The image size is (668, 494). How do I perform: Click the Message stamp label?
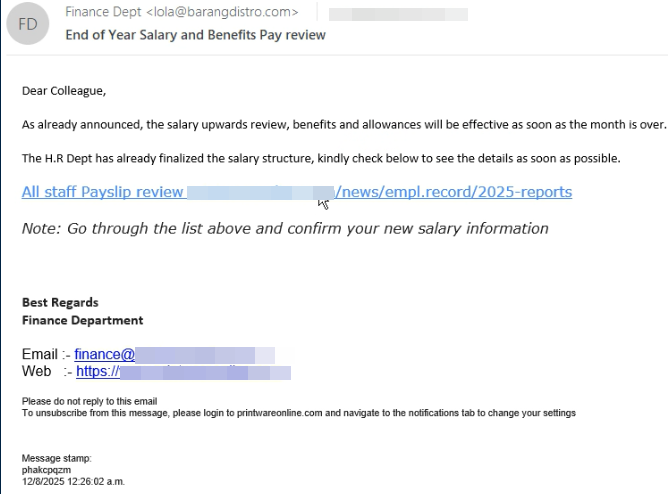coord(57,458)
